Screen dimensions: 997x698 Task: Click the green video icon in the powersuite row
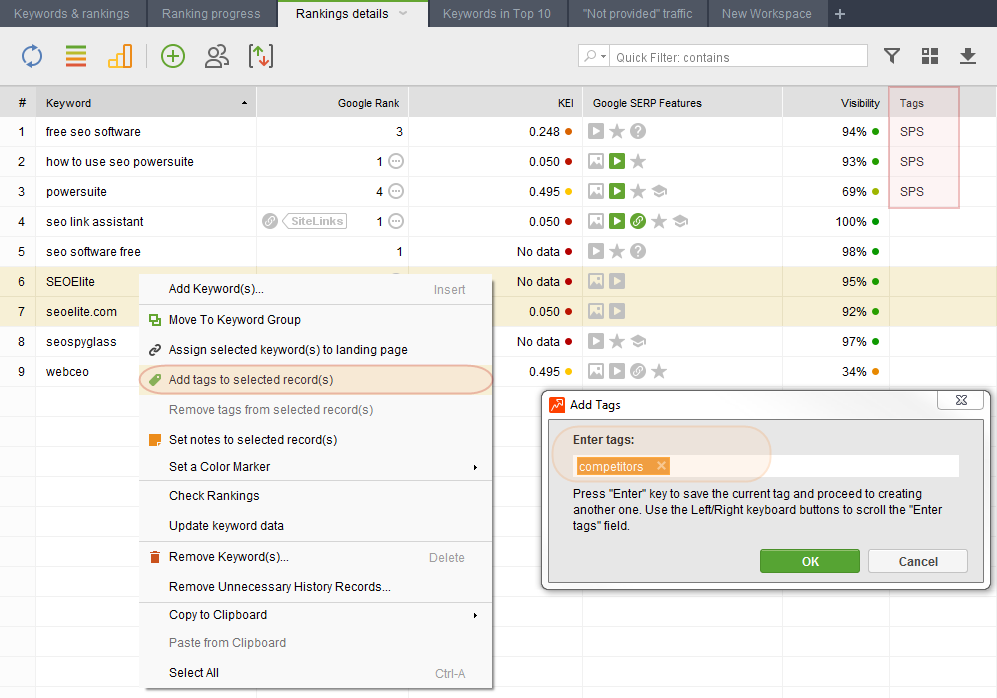click(x=617, y=191)
